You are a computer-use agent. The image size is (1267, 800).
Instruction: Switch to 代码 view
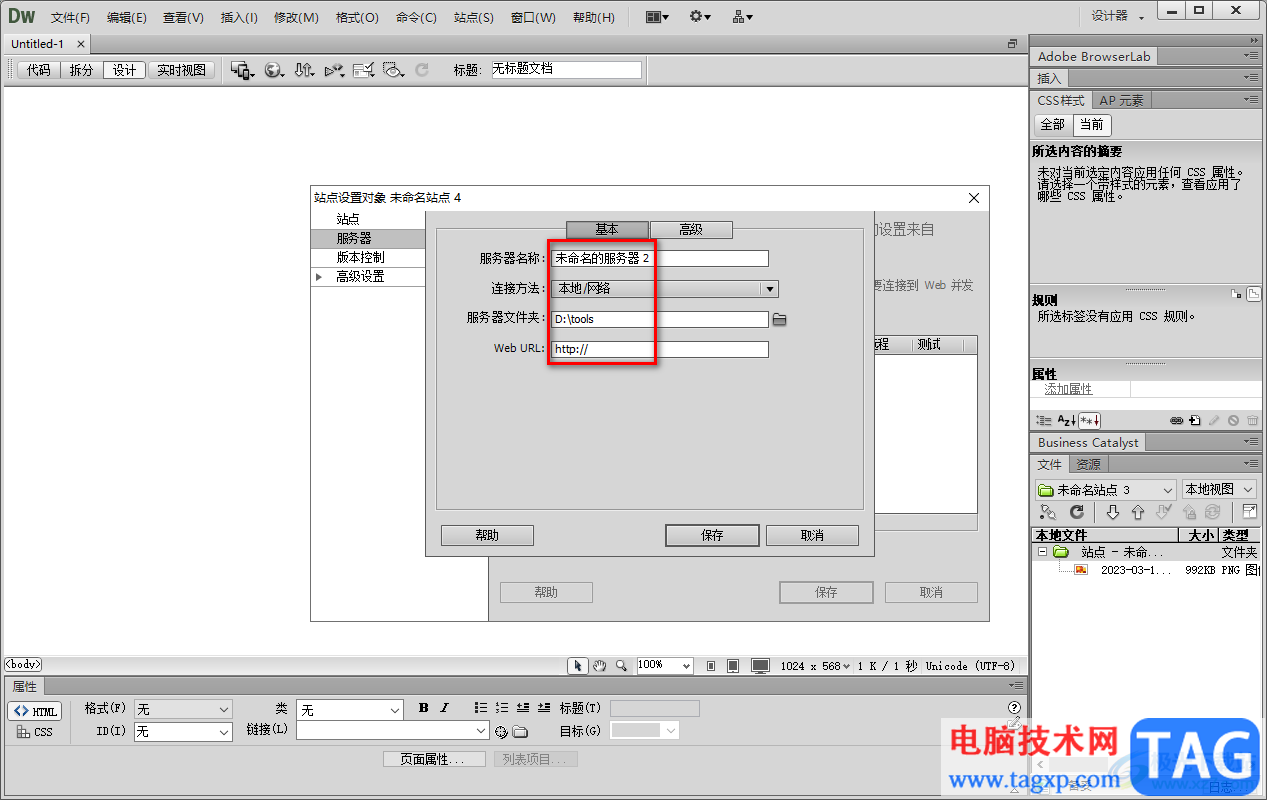pyautogui.click(x=39, y=70)
